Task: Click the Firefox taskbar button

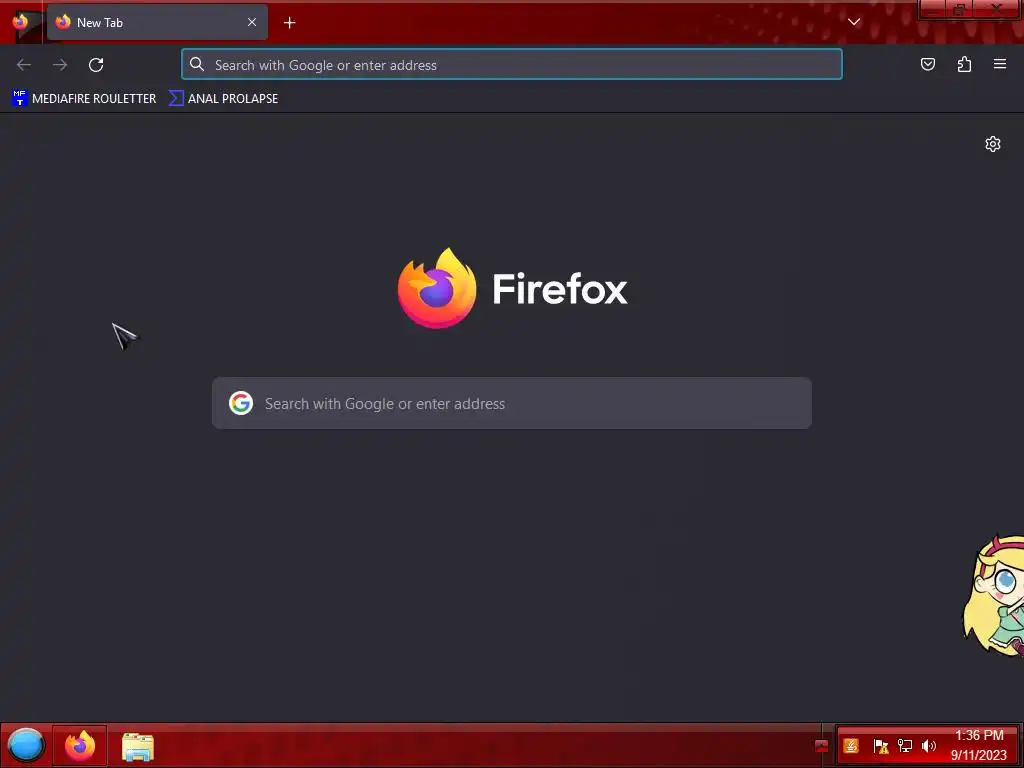Action: pos(80,745)
